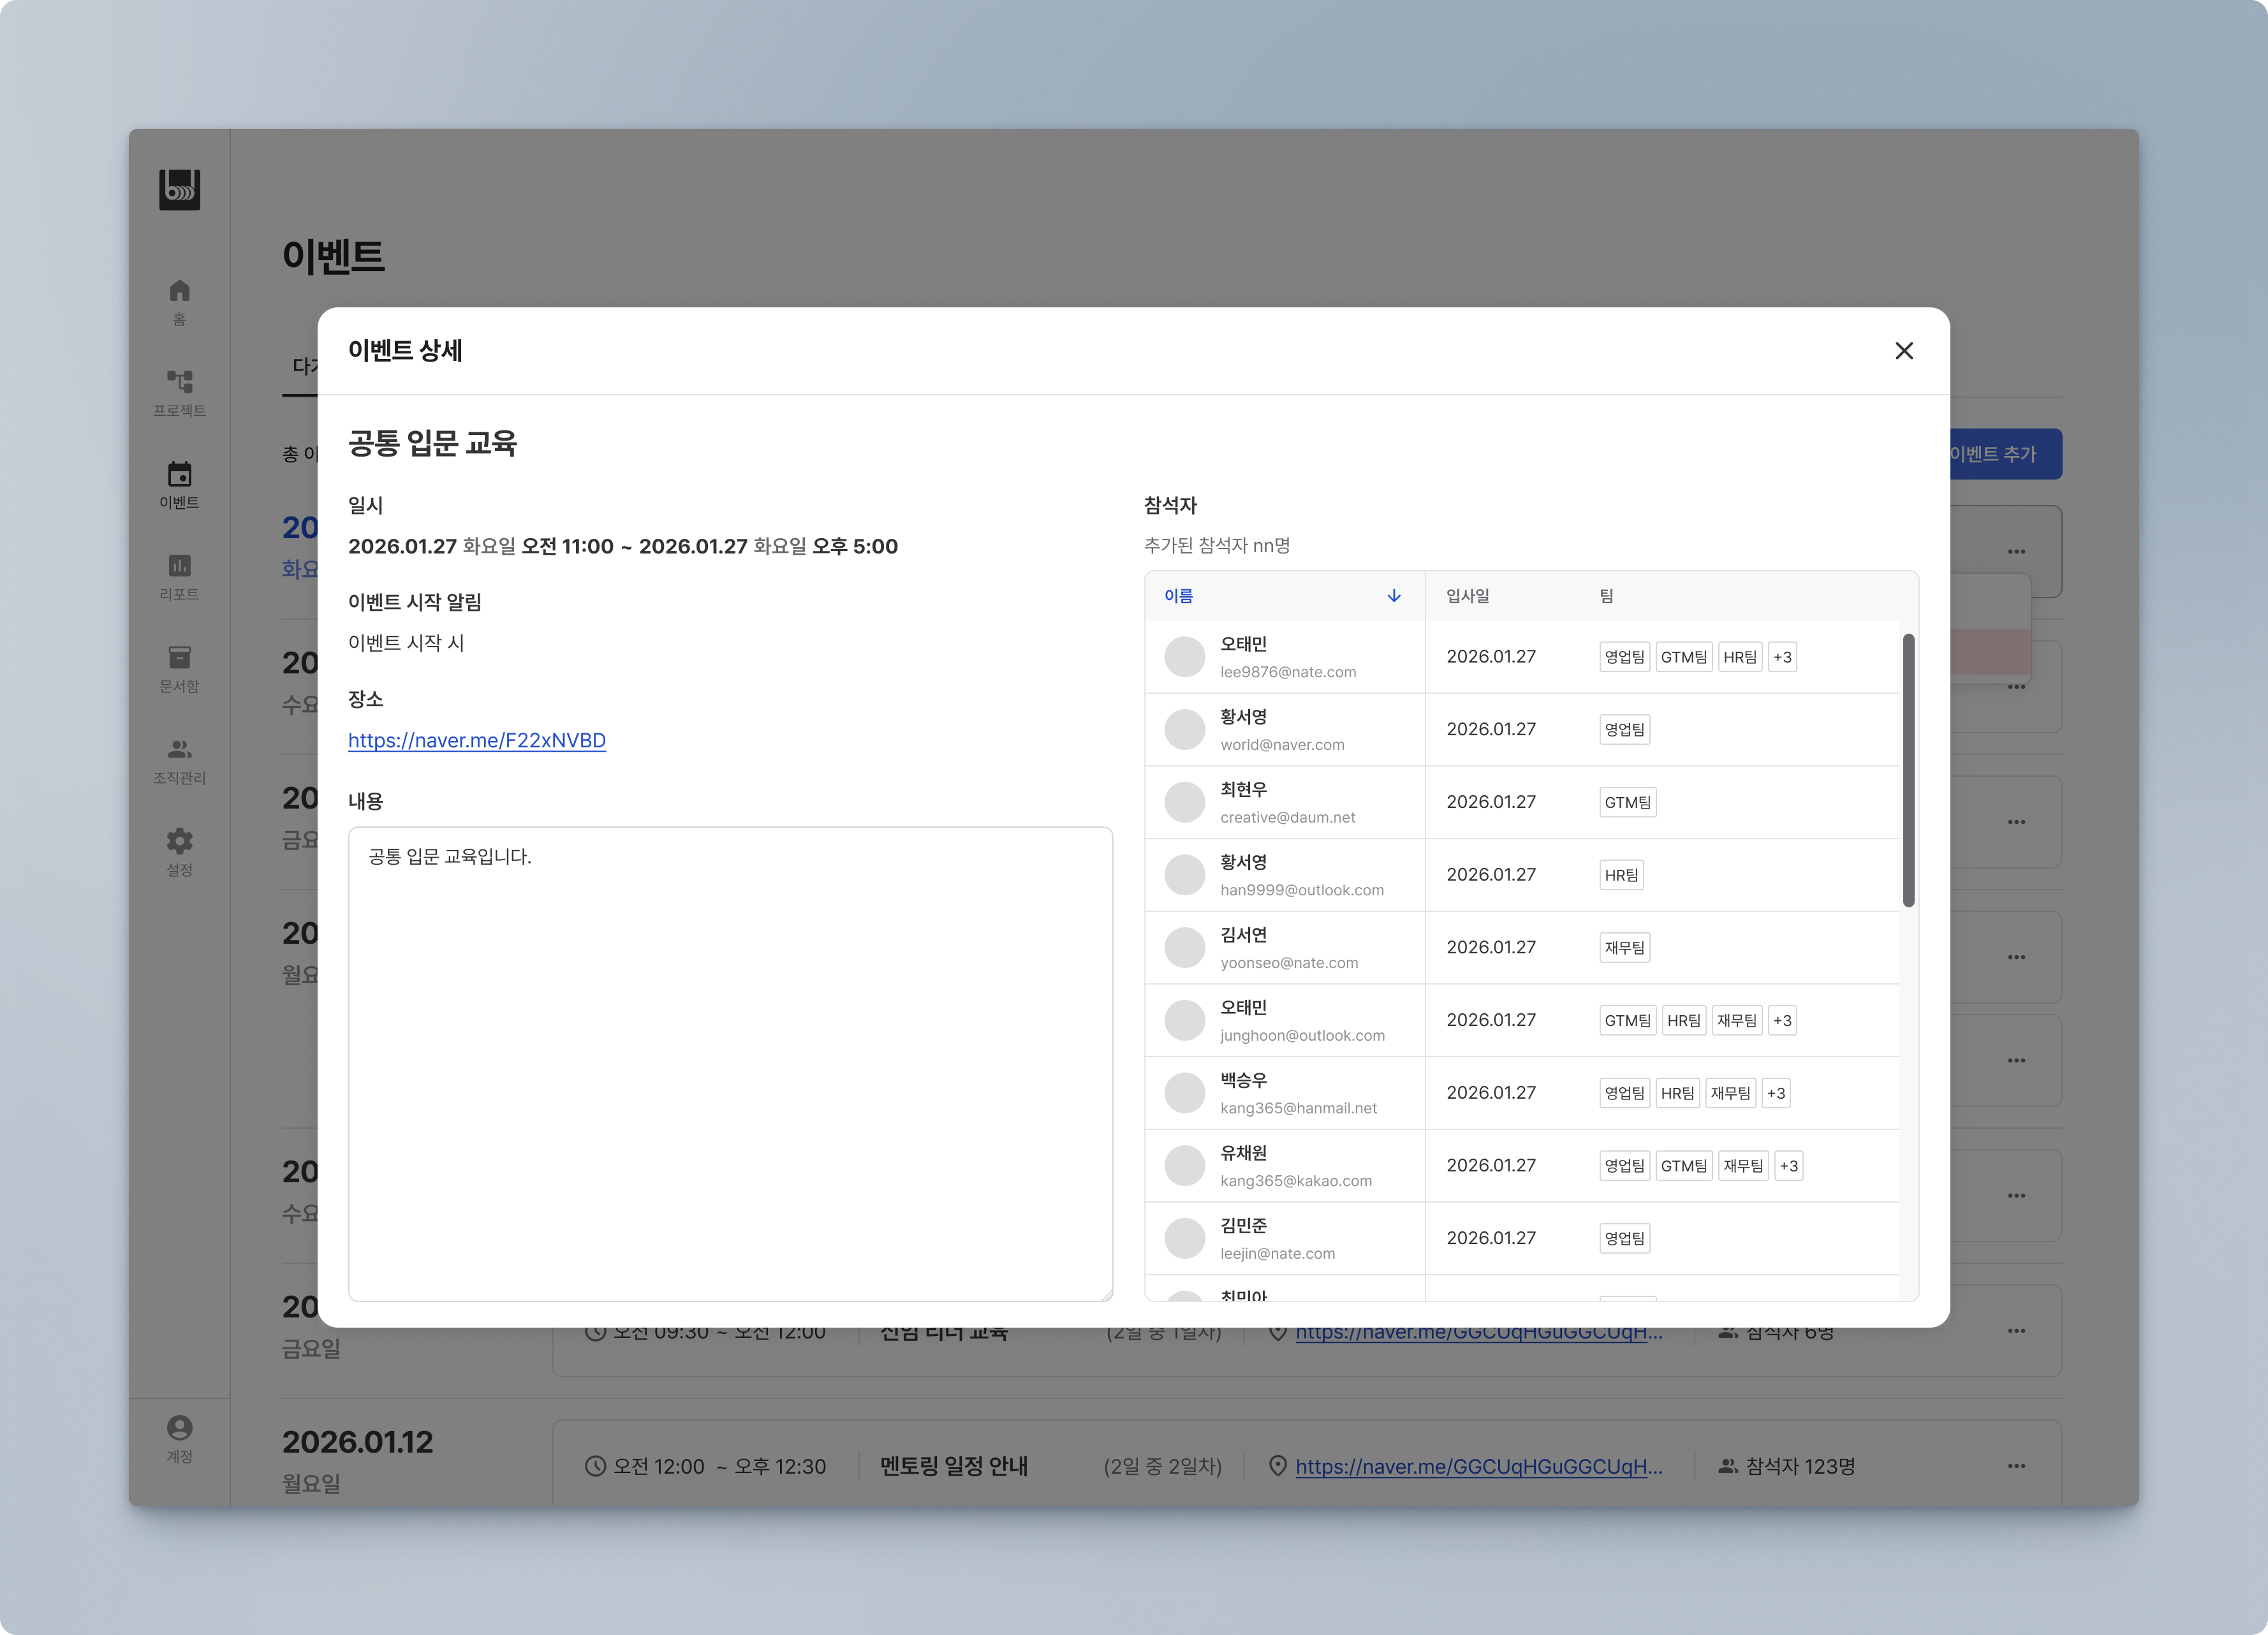Viewport: 2268px width, 1635px height.
Task: Open the naver.me/F22xNVBD location link
Action: coord(476,740)
